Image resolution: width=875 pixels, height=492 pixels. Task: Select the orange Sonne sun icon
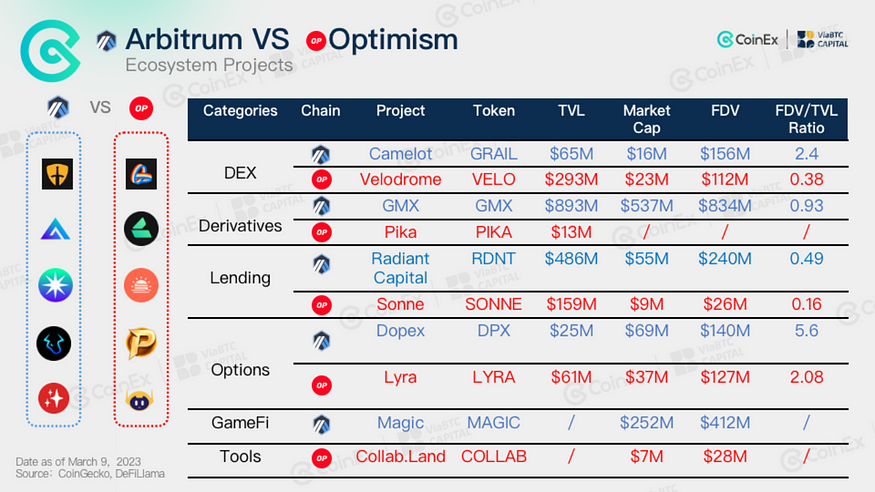point(141,285)
